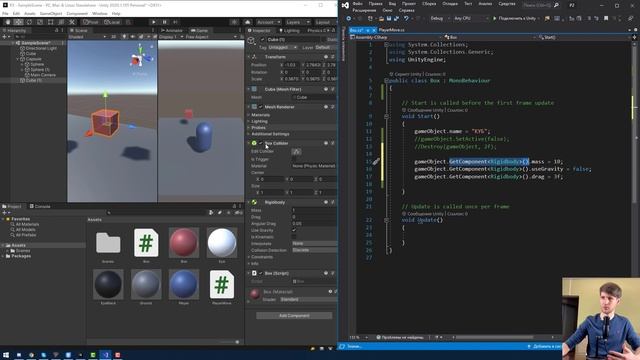Open the Shaded draw mode dropdown

point(88,37)
